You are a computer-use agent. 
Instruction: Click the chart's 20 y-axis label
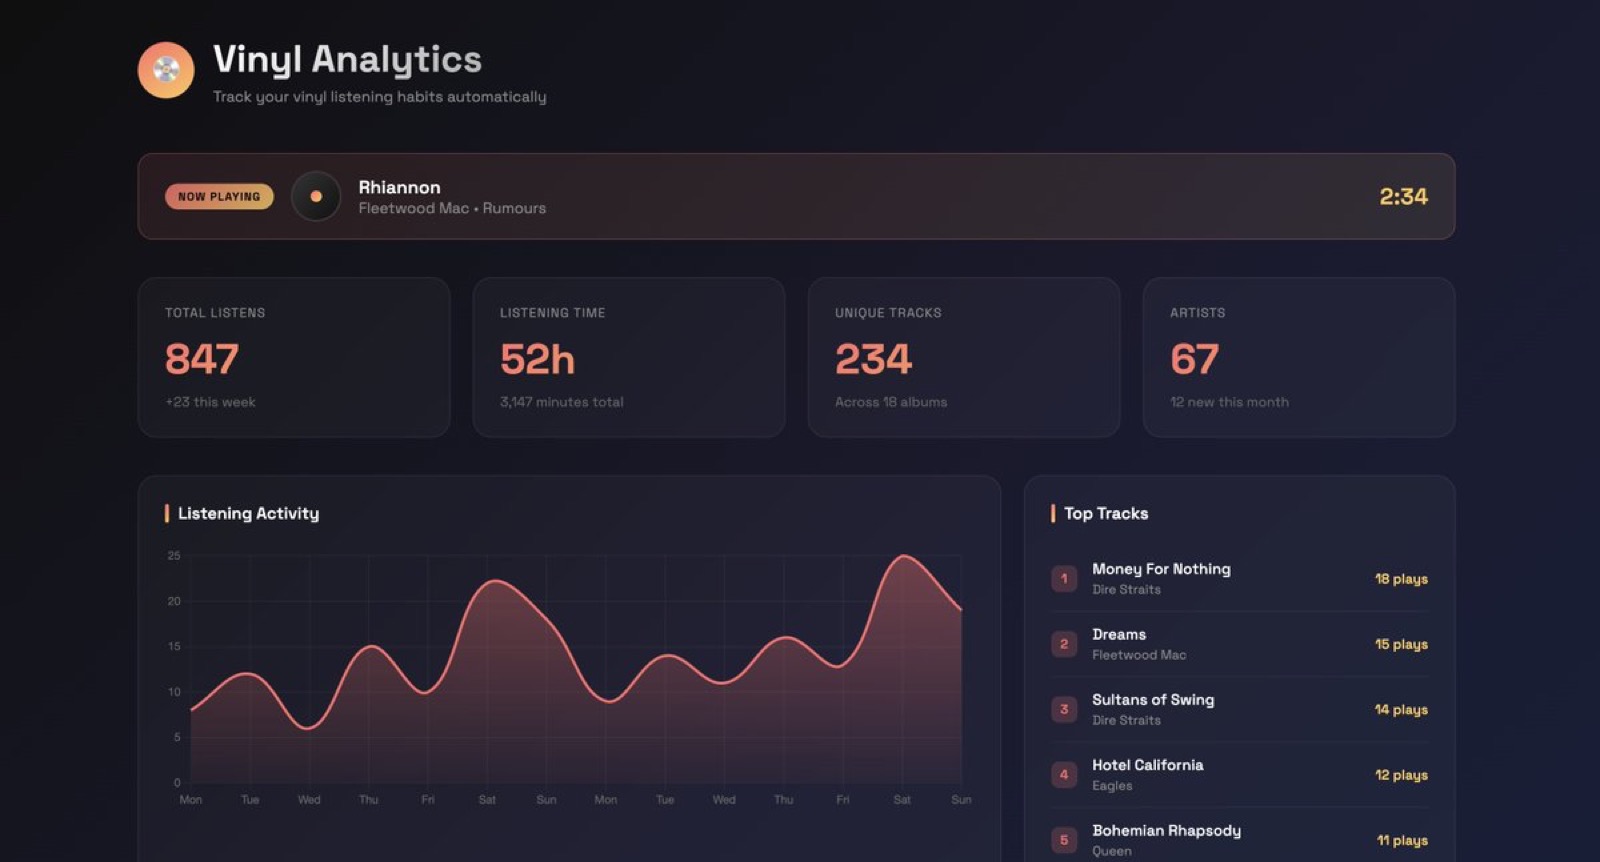click(174, 601)
